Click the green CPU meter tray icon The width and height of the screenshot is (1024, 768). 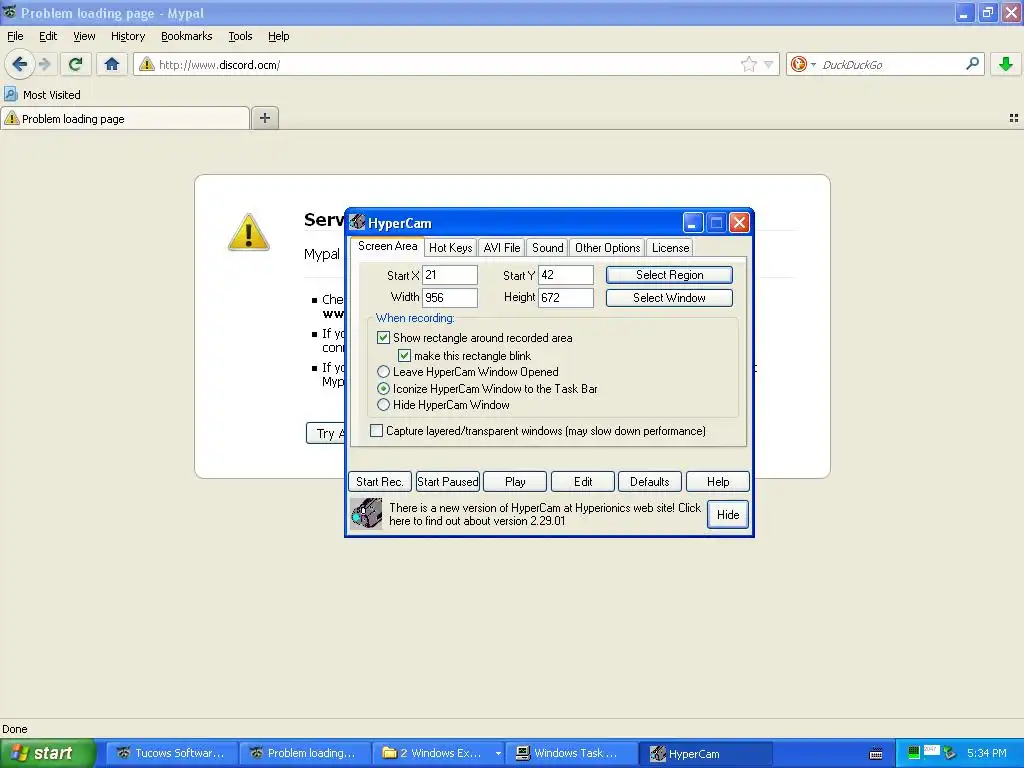(914, 753)
